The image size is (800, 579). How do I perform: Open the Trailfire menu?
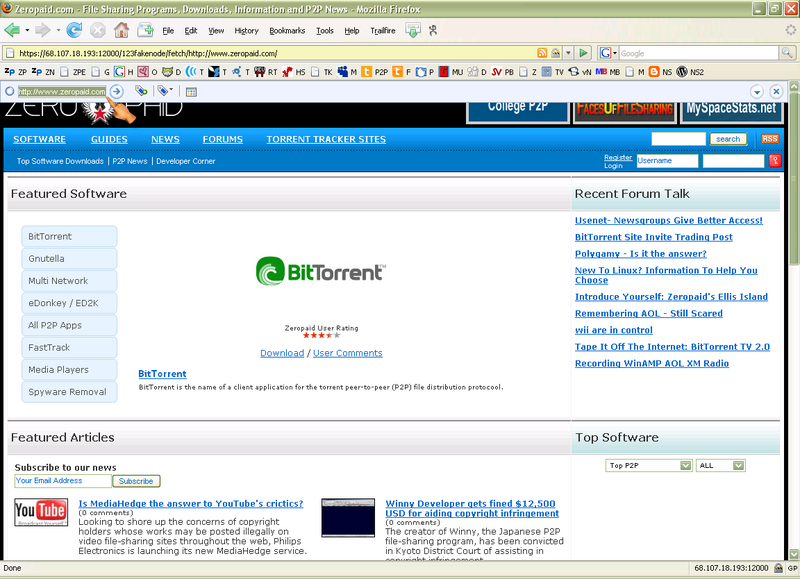[x=383, y=31]
